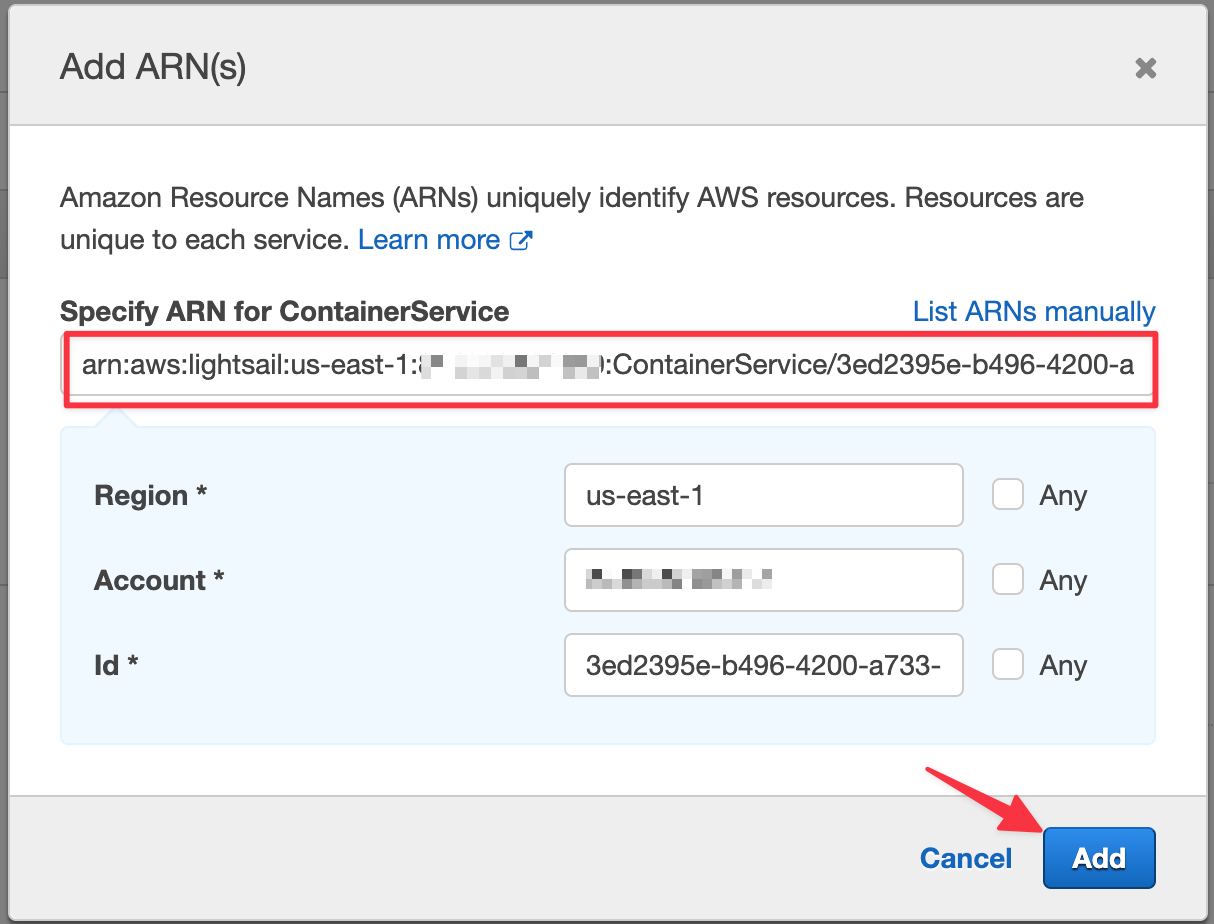1214x924 pixels.
Task: Click the Region * label
Action: 150,496
